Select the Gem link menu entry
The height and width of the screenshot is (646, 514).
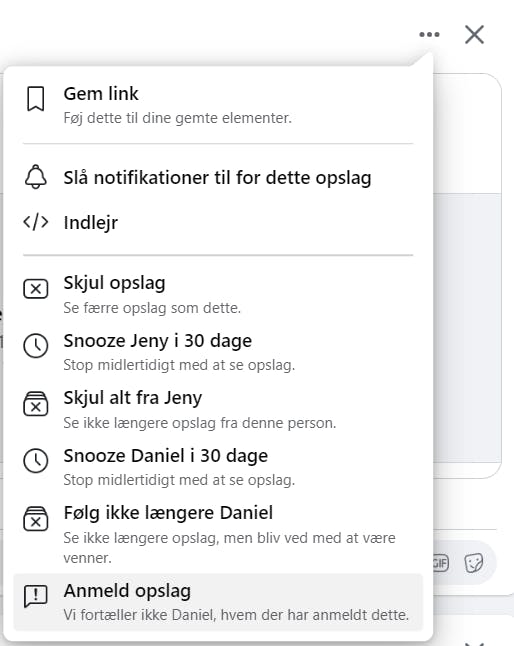click(218, 105)
